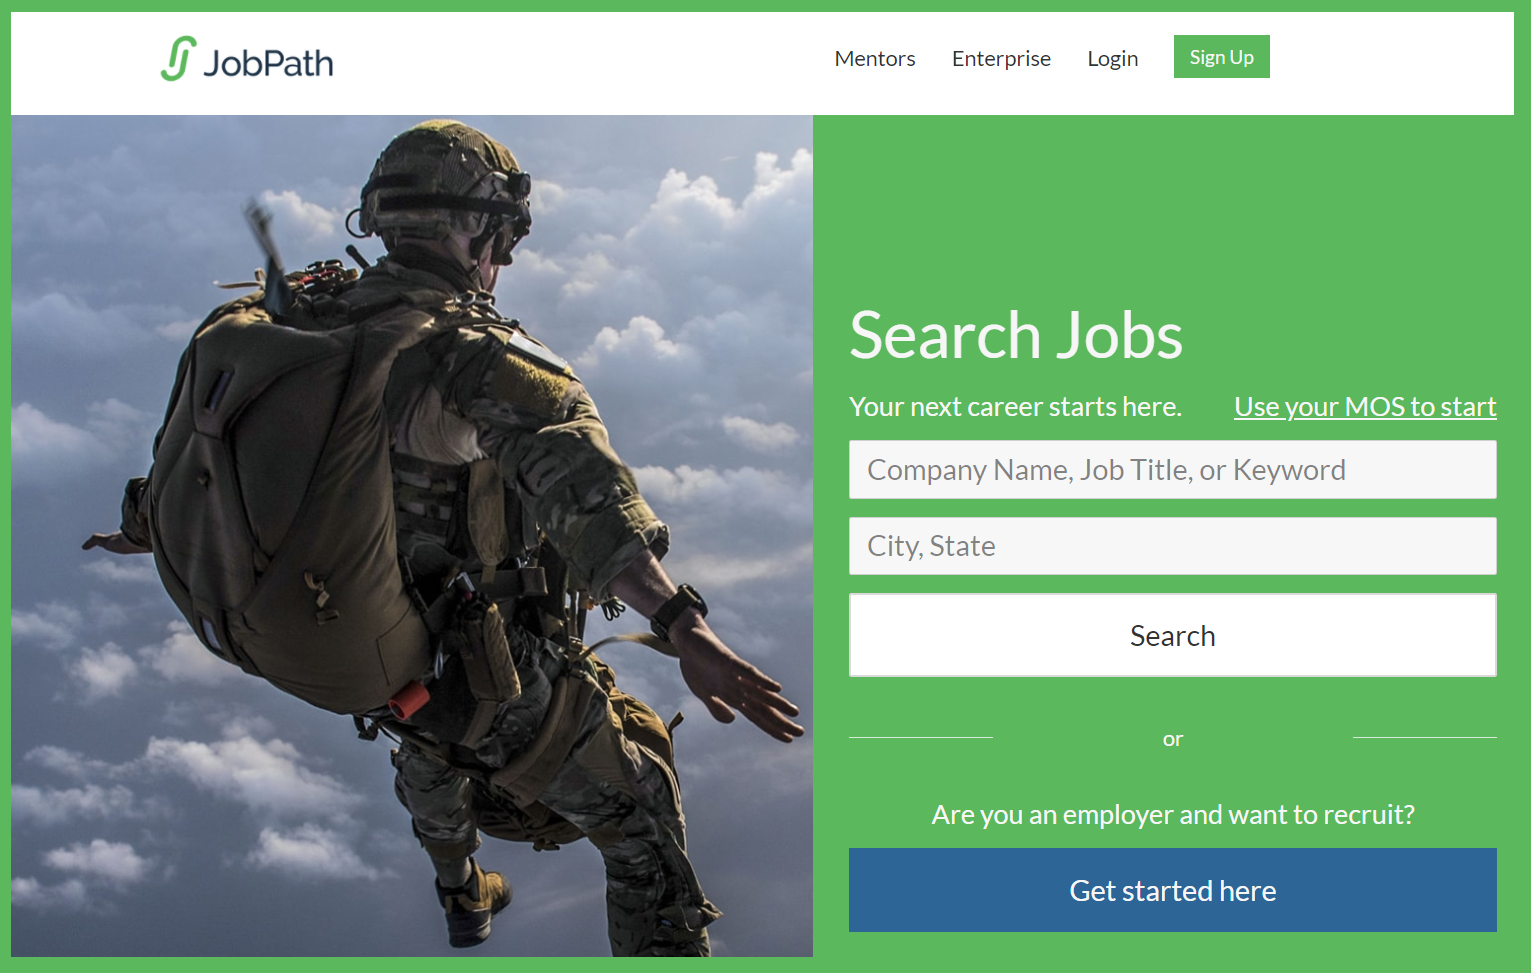1531x973 pixels.
Task: Focus the Company Name, Job Title, or Keyword field
Action: click(1172, 470)
